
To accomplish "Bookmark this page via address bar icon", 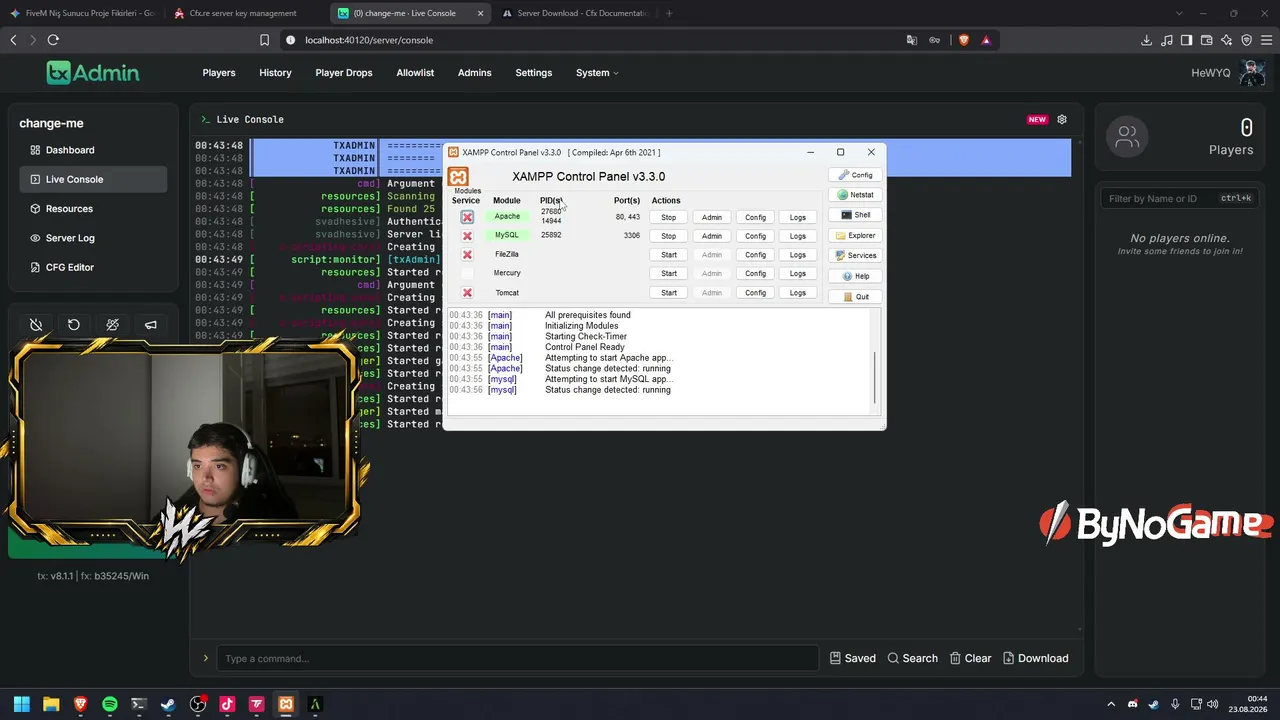I will coord(264,40).
